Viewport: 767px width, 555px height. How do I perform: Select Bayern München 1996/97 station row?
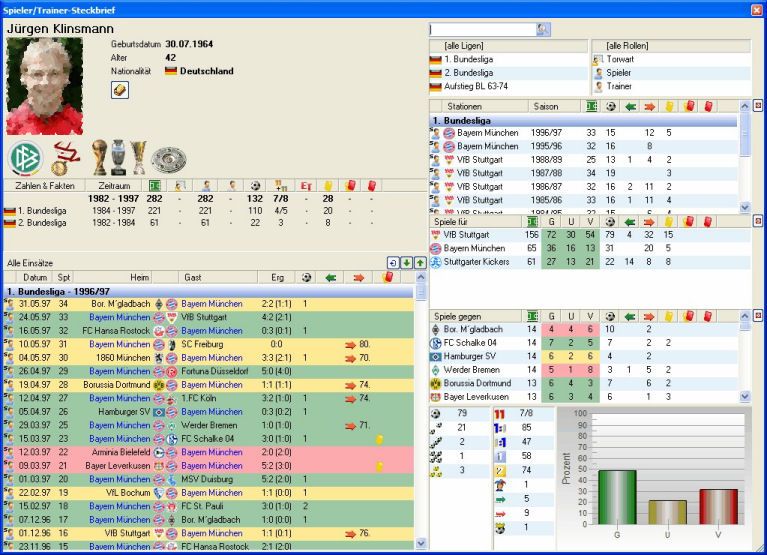584,133
